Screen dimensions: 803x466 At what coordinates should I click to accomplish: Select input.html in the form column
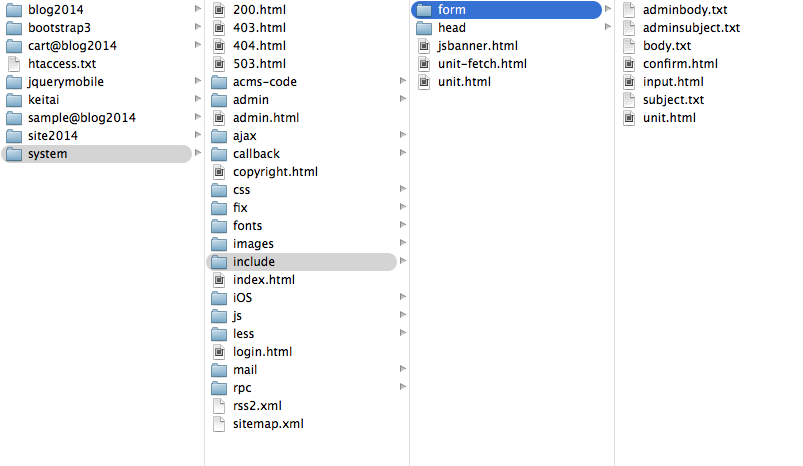tap(673, 82)
